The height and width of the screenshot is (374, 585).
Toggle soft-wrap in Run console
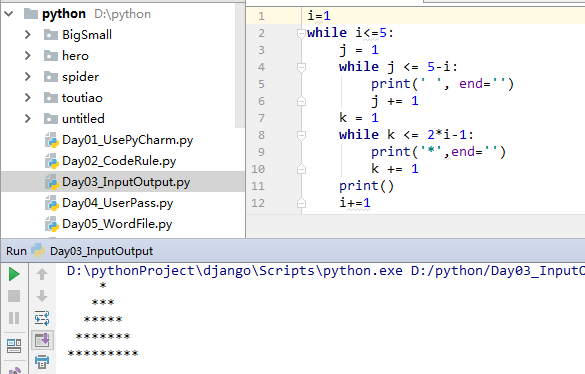point(42,318)
